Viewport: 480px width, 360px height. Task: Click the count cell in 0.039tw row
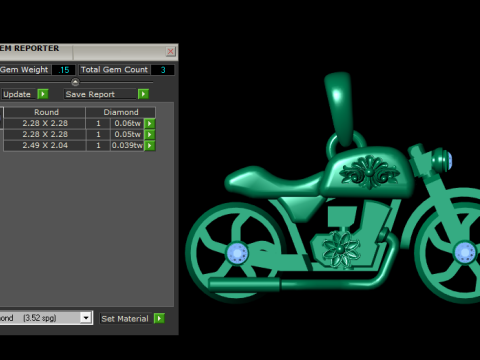pos(98,145)
